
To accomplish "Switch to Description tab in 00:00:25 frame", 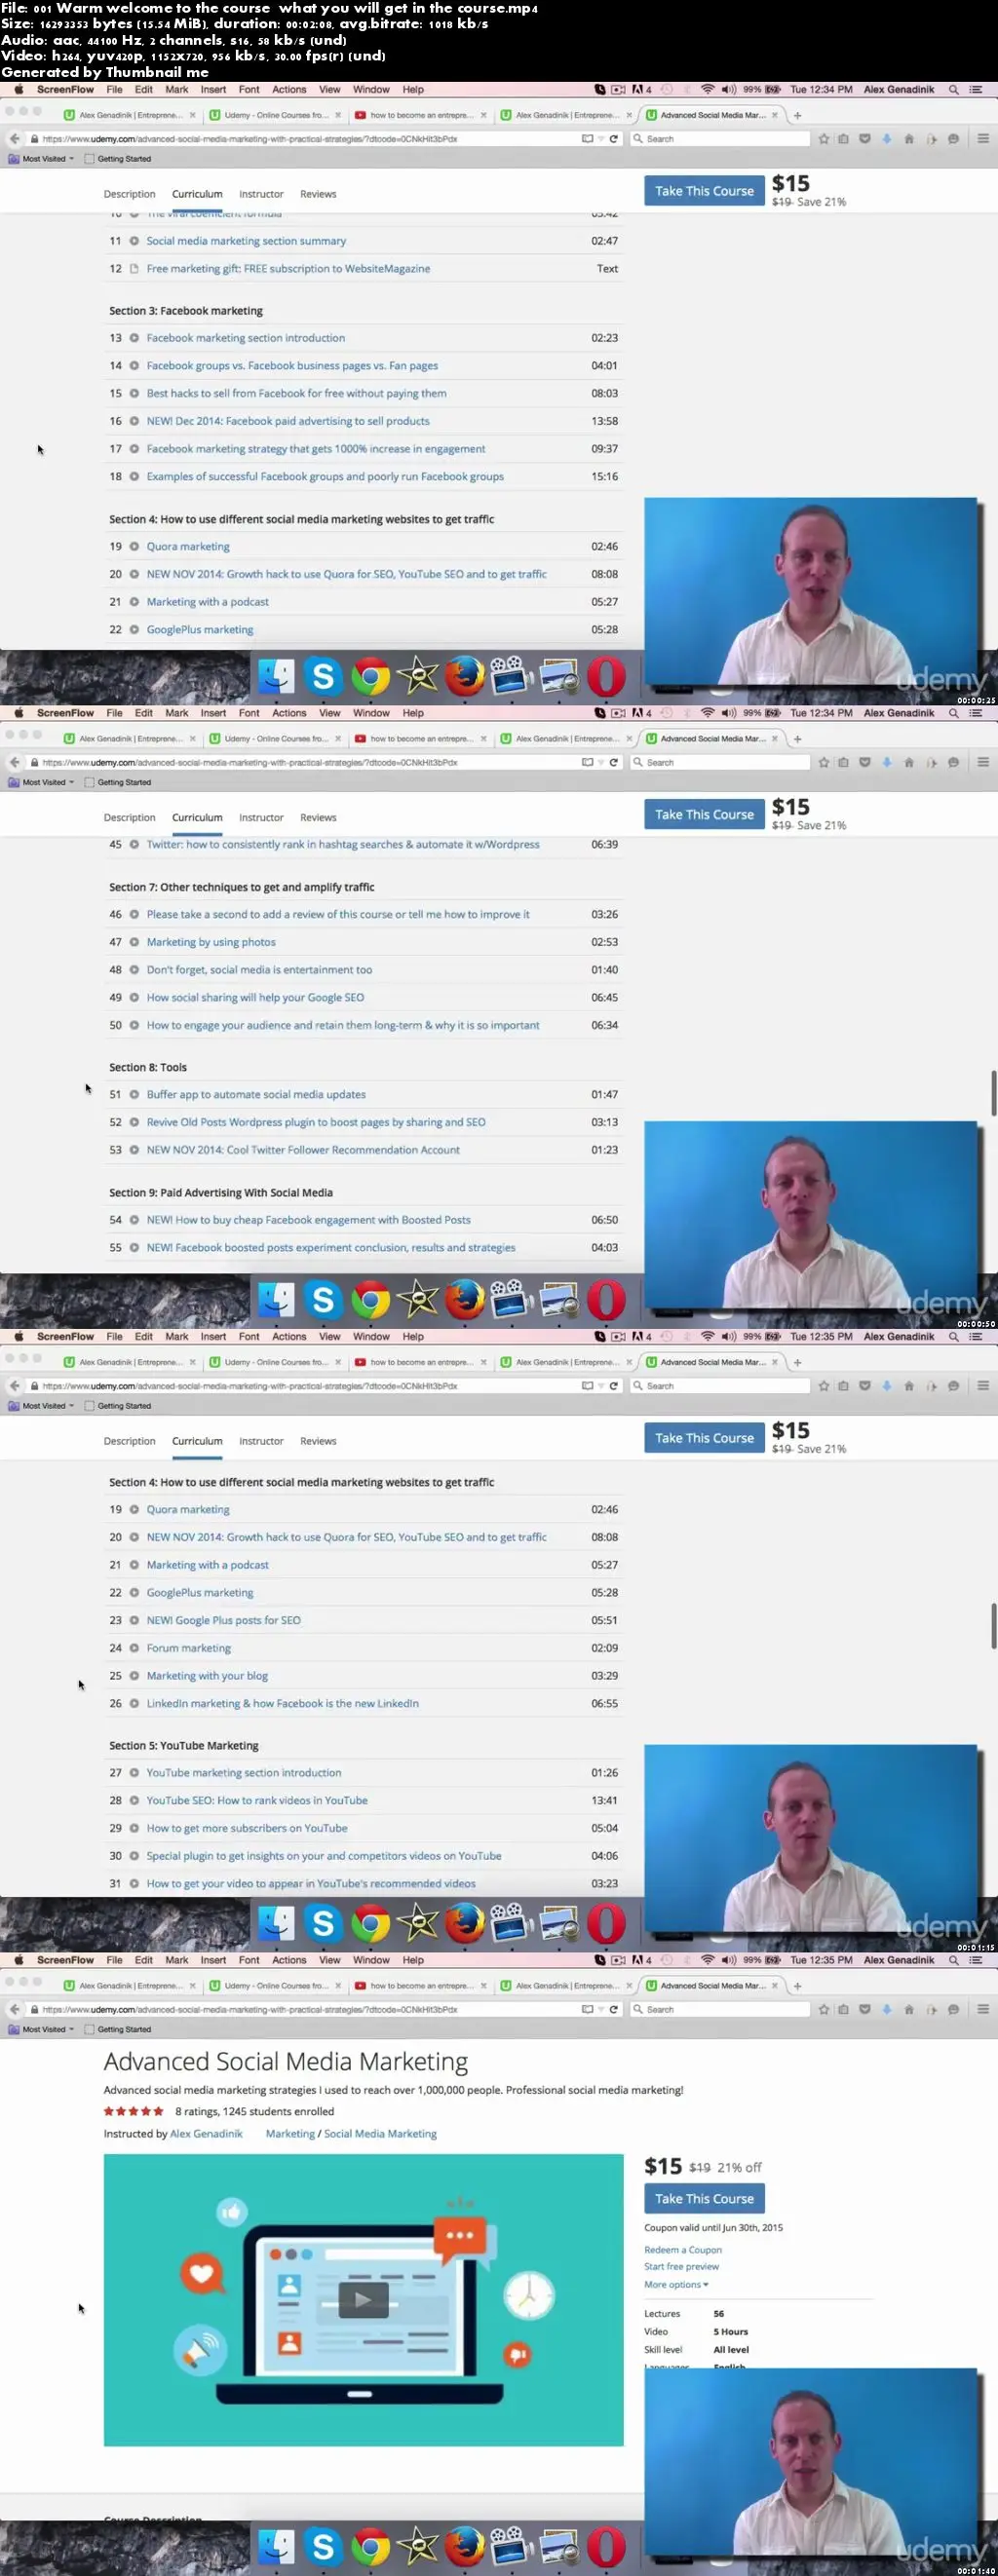I will click(129, 194).
